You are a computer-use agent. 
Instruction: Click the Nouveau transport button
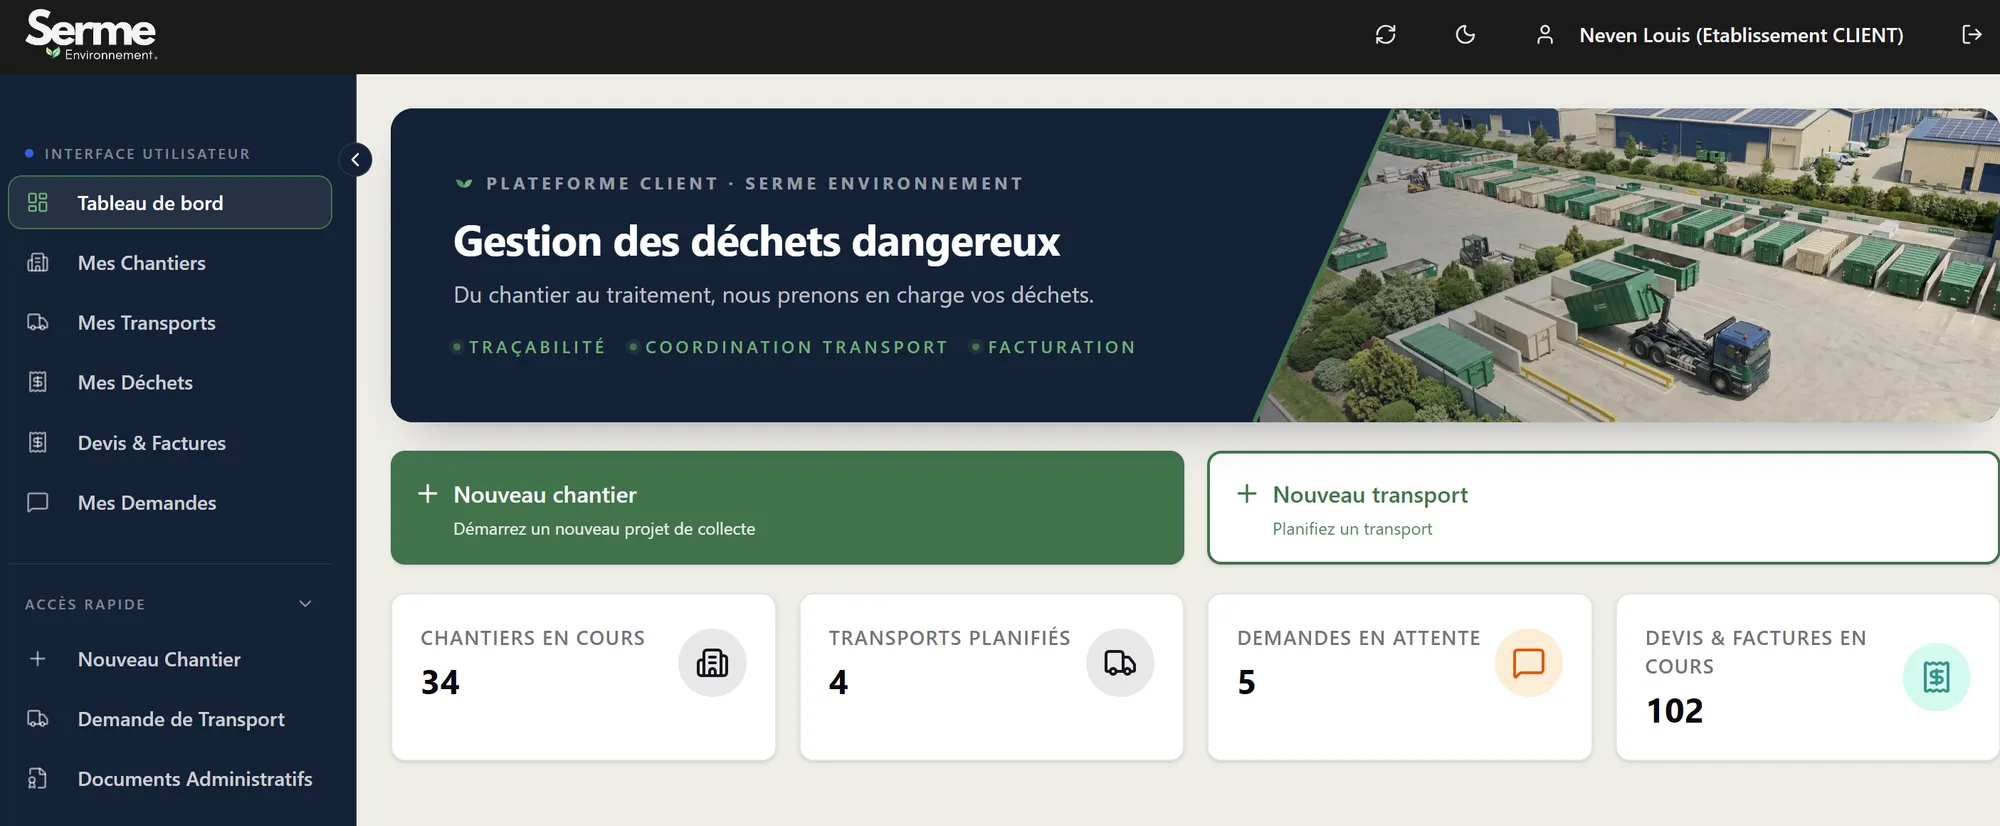1603,508
